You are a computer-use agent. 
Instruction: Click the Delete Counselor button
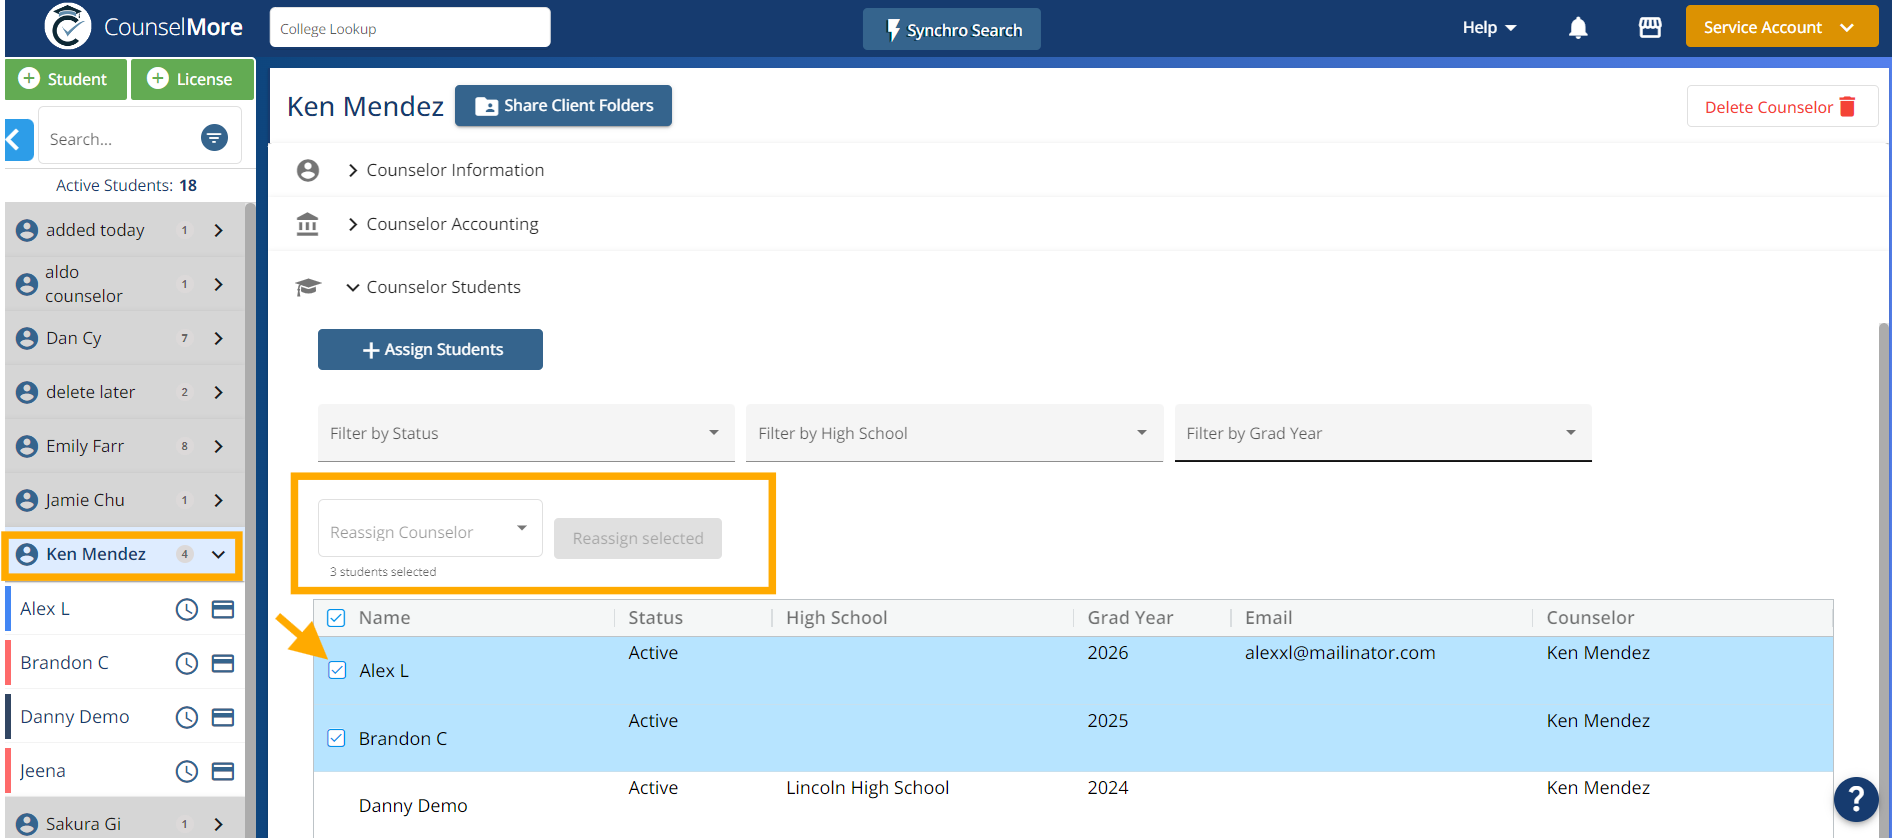(1782, 106)
